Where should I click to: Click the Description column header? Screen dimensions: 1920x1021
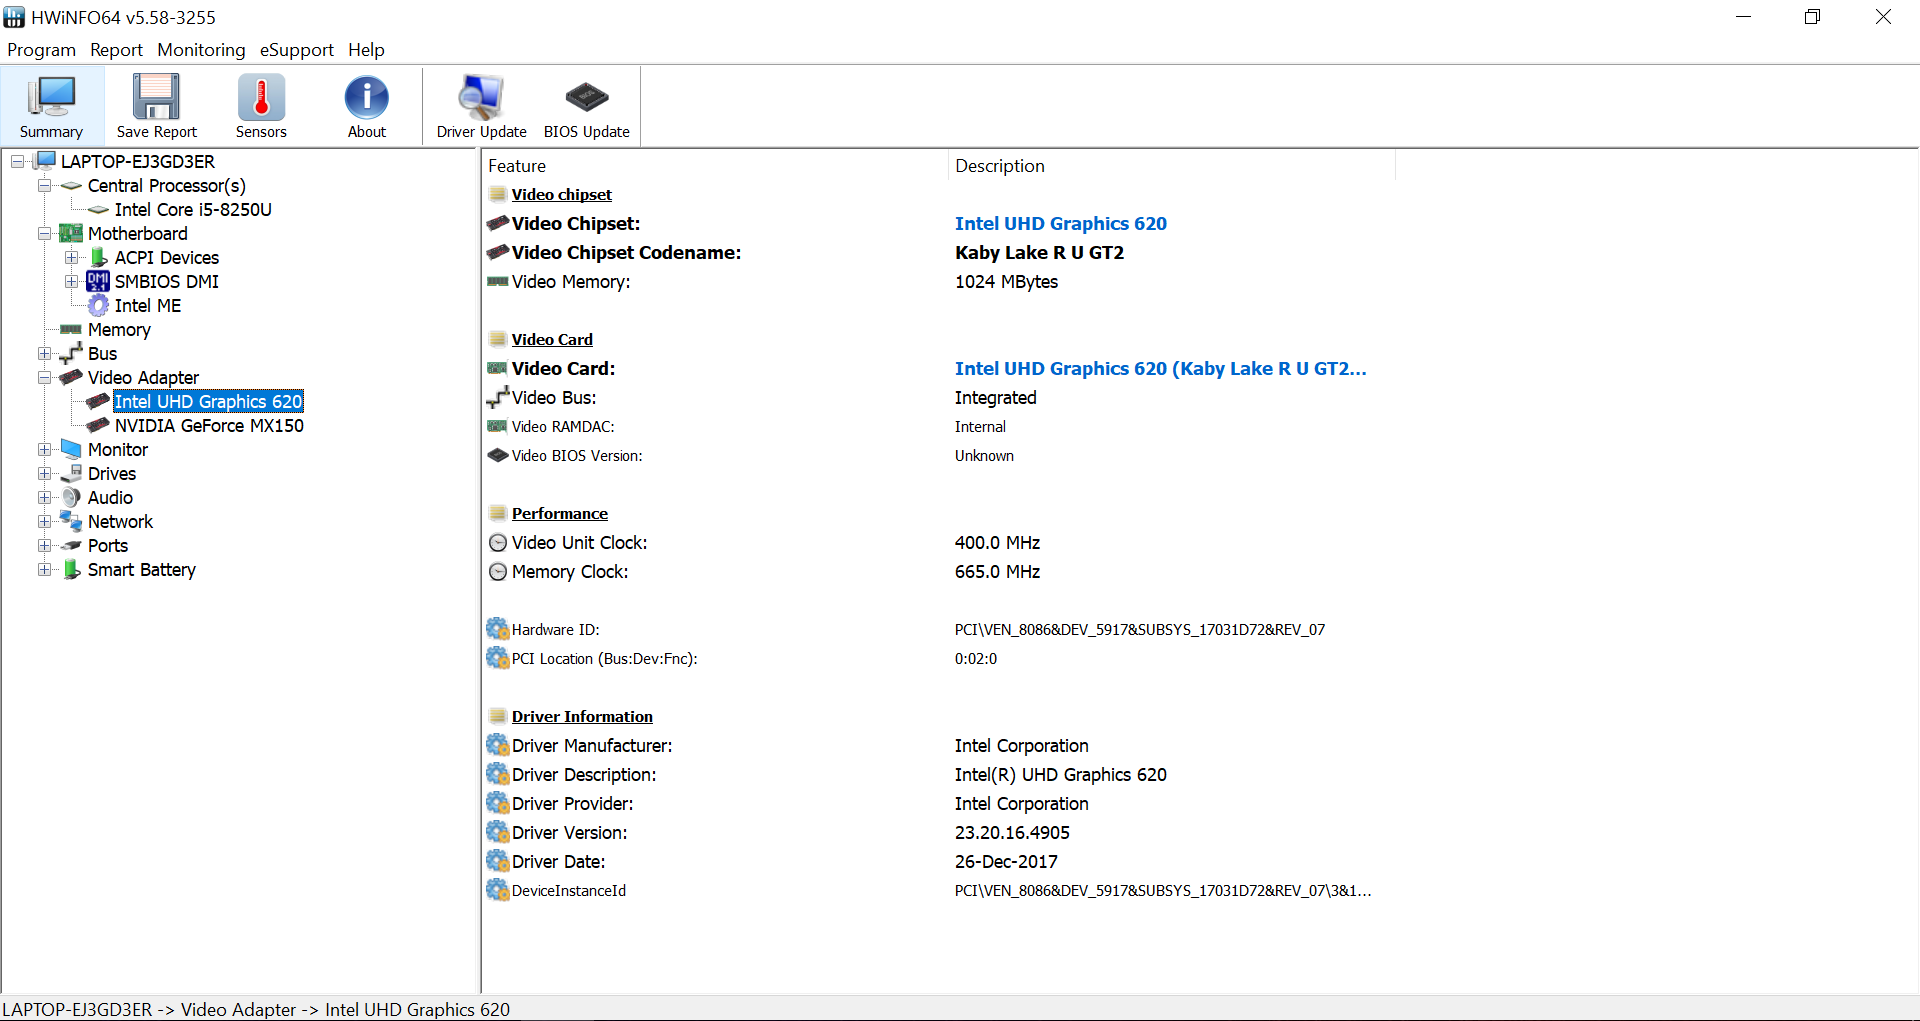(x=1171, y=166)
